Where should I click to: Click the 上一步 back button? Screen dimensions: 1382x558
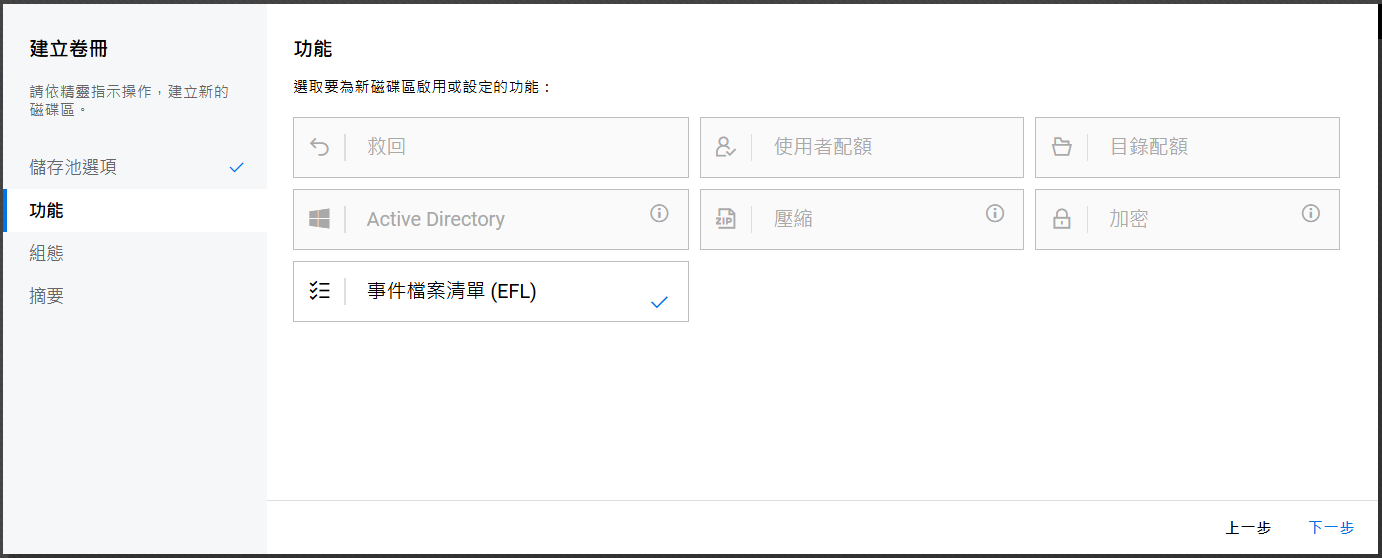(x=1248, y=528)
